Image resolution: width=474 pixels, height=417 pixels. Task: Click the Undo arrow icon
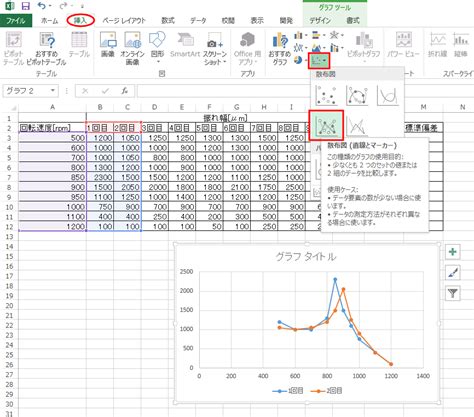[42, 6]
